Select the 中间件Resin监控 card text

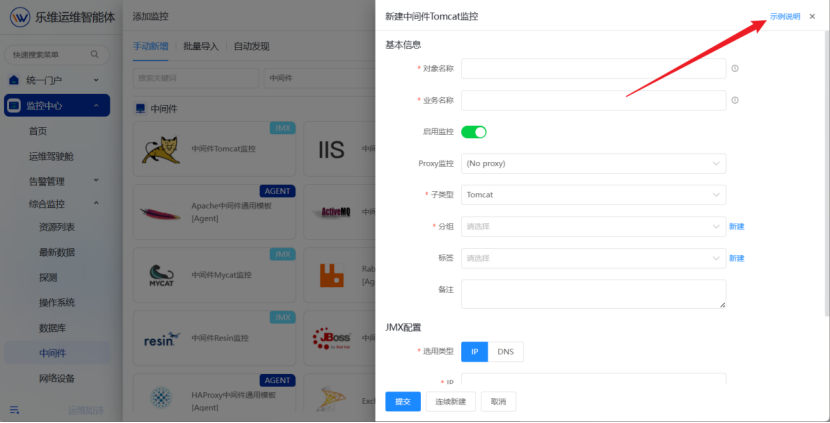(x=220, y=338)
